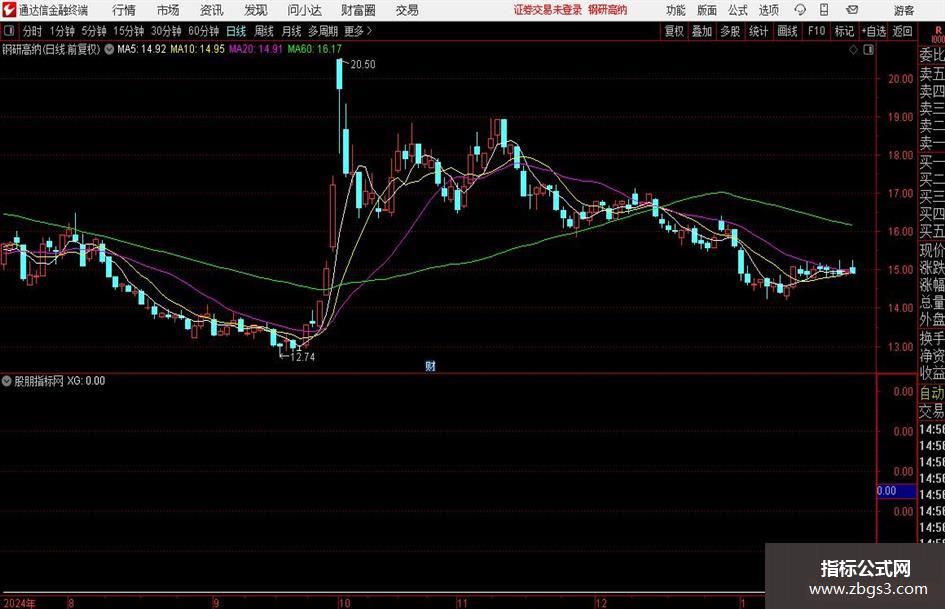Screen dimensions: 945x609
Task: Open the 财富圈 menu
Action: point(358,10)
